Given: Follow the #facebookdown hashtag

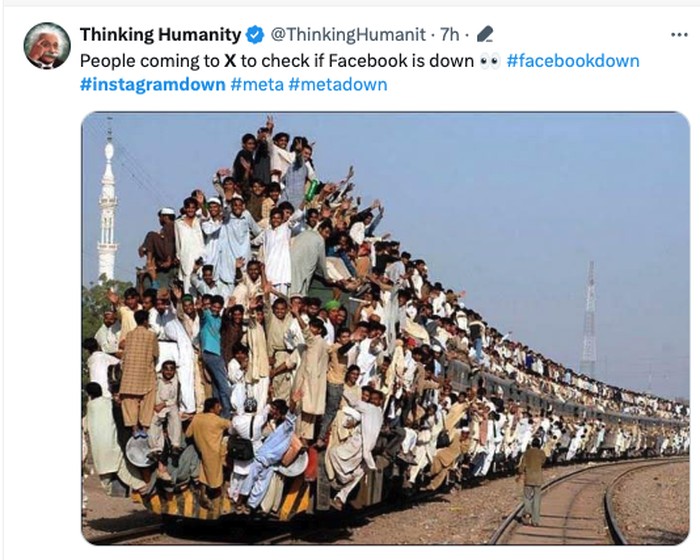Looking at the screenshot, I should 573,61.
